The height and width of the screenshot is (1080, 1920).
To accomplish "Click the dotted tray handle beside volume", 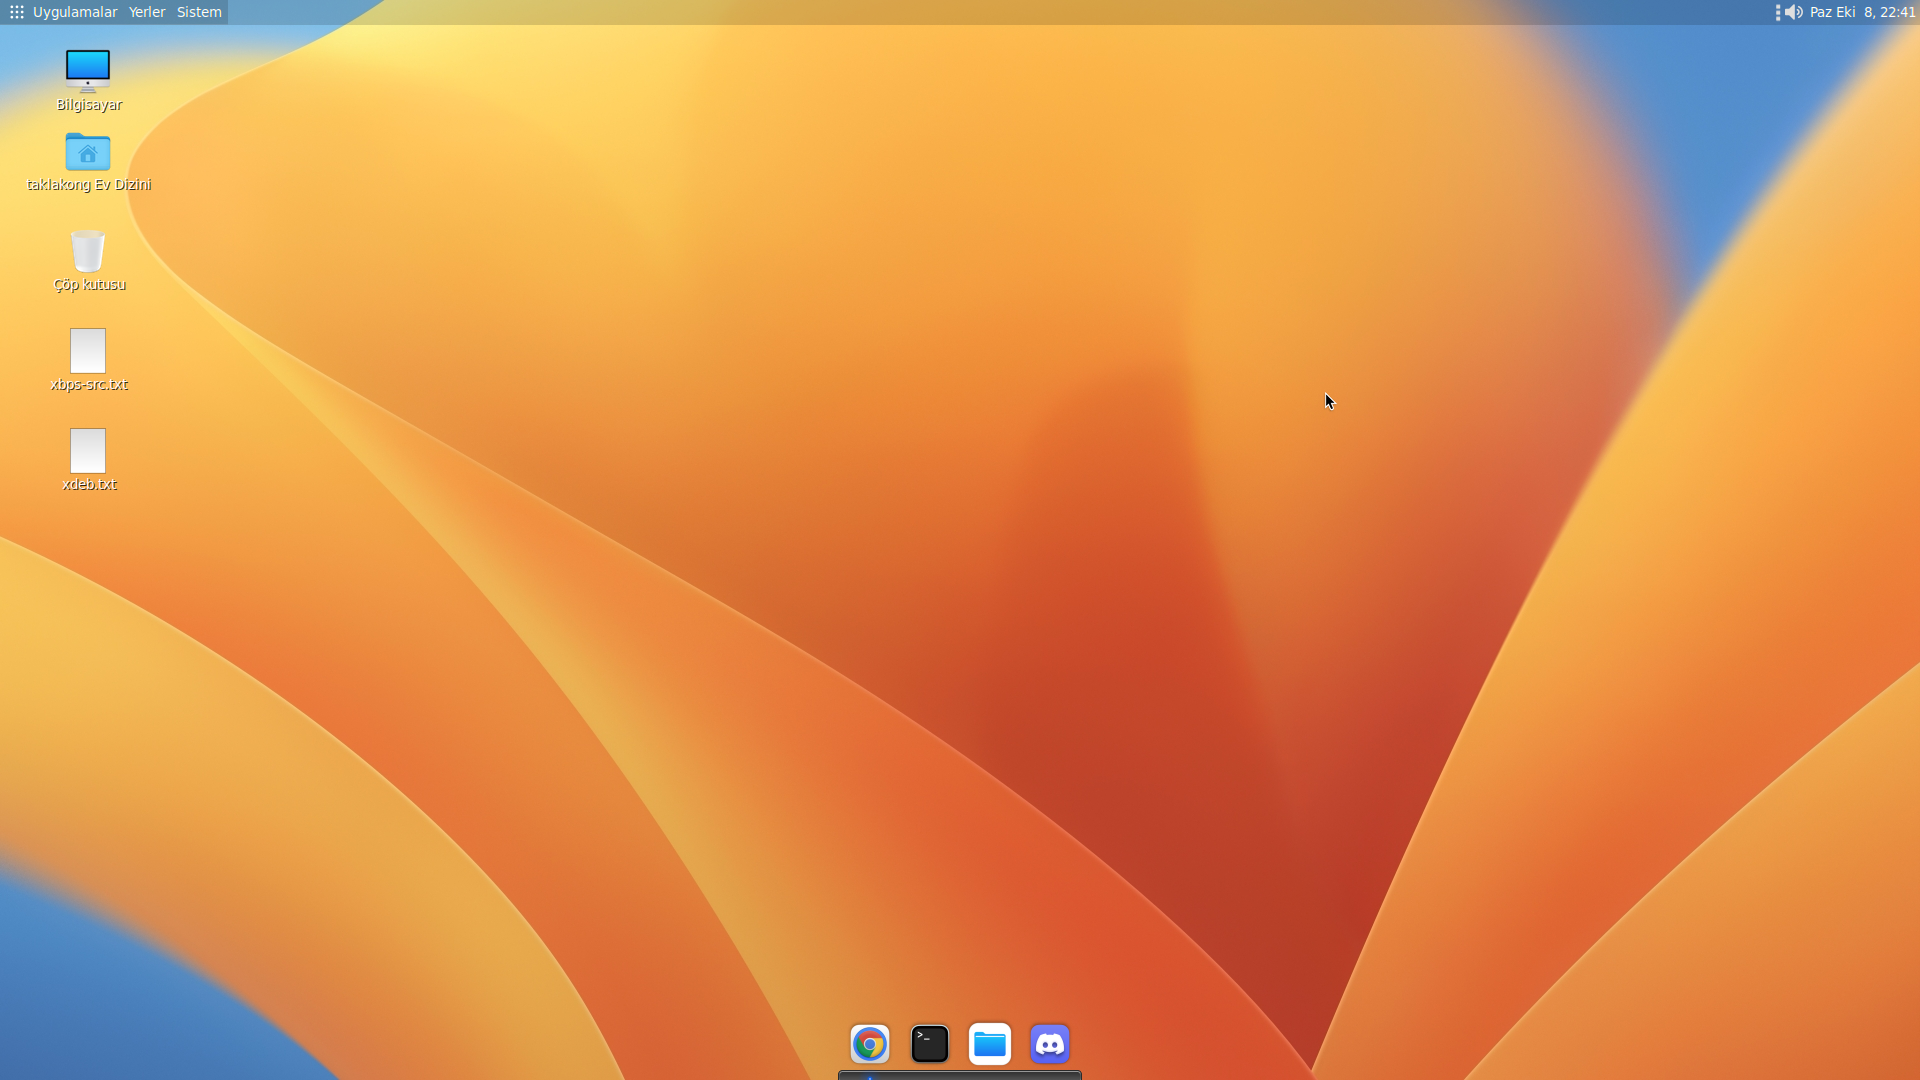I will tap(1777, 12).
